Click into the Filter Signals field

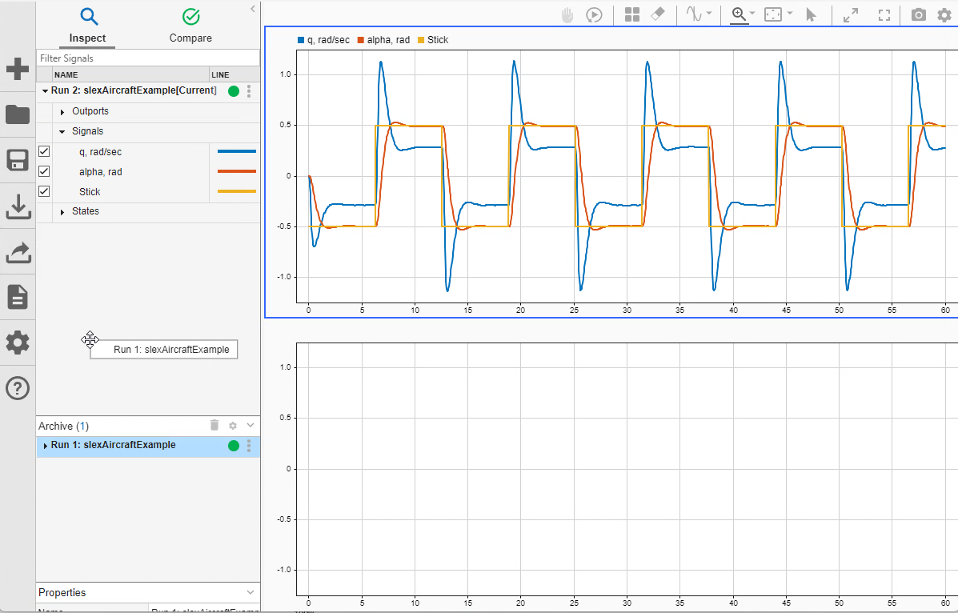click(148, 58)
